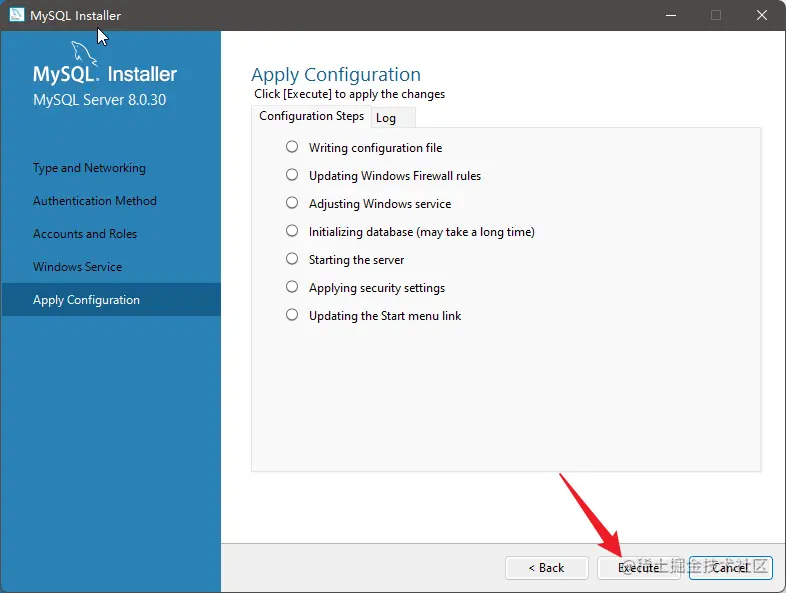The width and height of the screenshot is (786, 593).
Task: Click the Starting the server status circle
Action: coord(292,259)
